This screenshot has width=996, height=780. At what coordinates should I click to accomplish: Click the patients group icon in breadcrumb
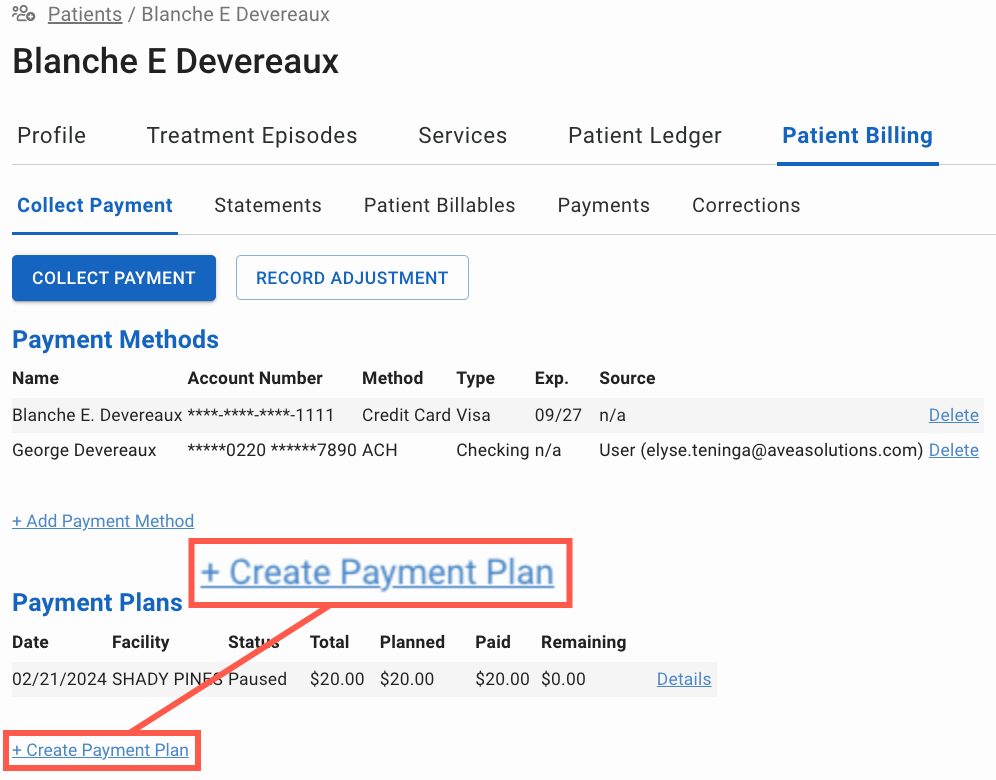tap(23, 14)
